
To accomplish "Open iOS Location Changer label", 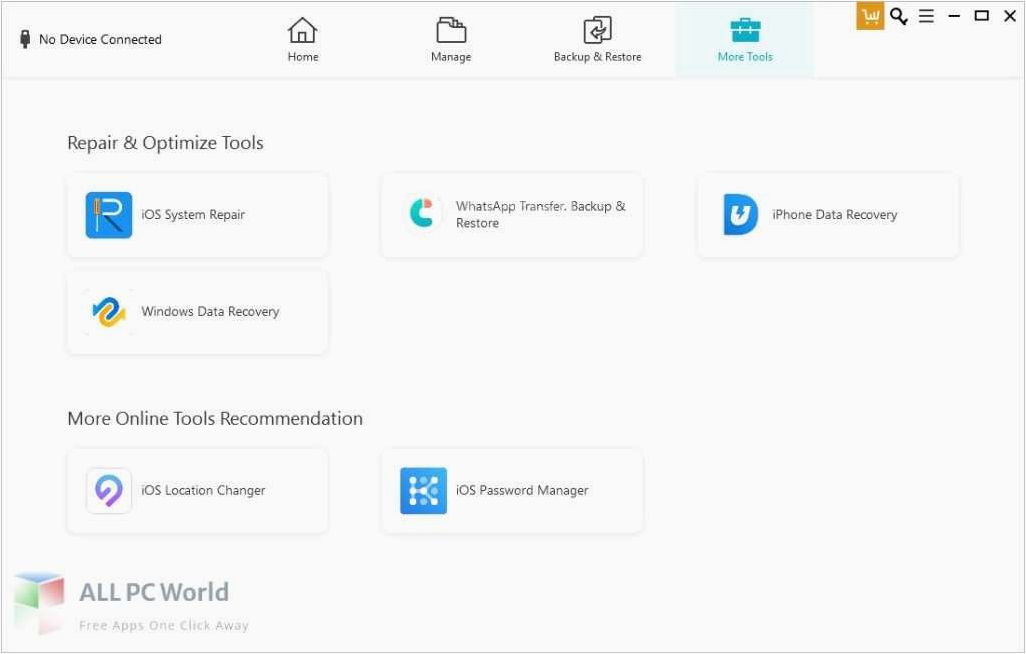I will pyautogui.click(x=203, y=490).
